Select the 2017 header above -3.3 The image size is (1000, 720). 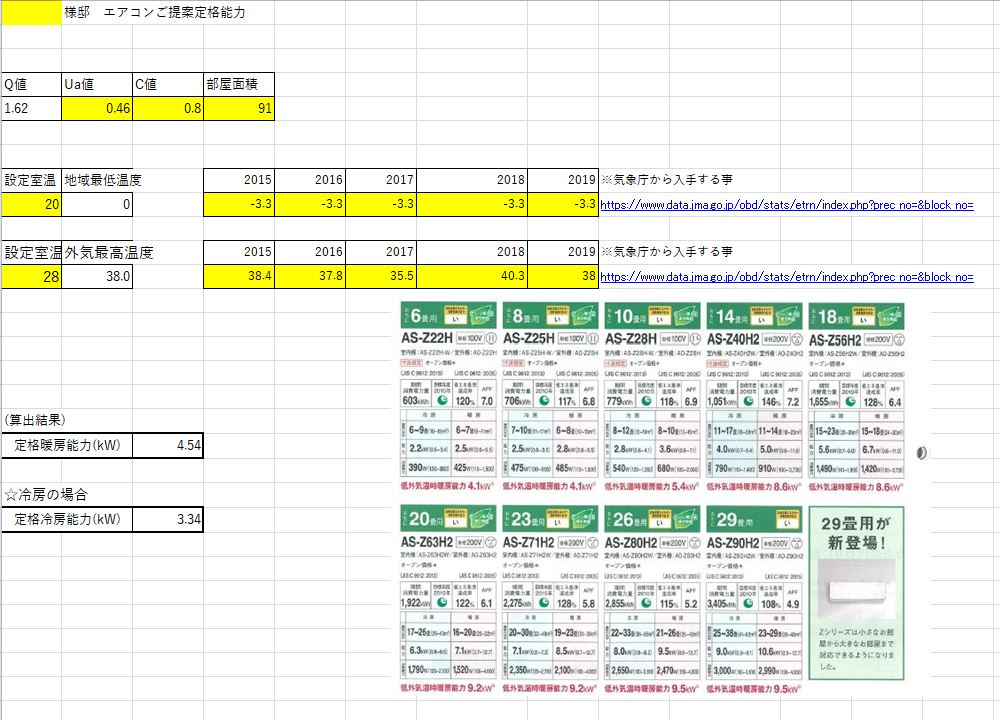click(x=381, y=180)
